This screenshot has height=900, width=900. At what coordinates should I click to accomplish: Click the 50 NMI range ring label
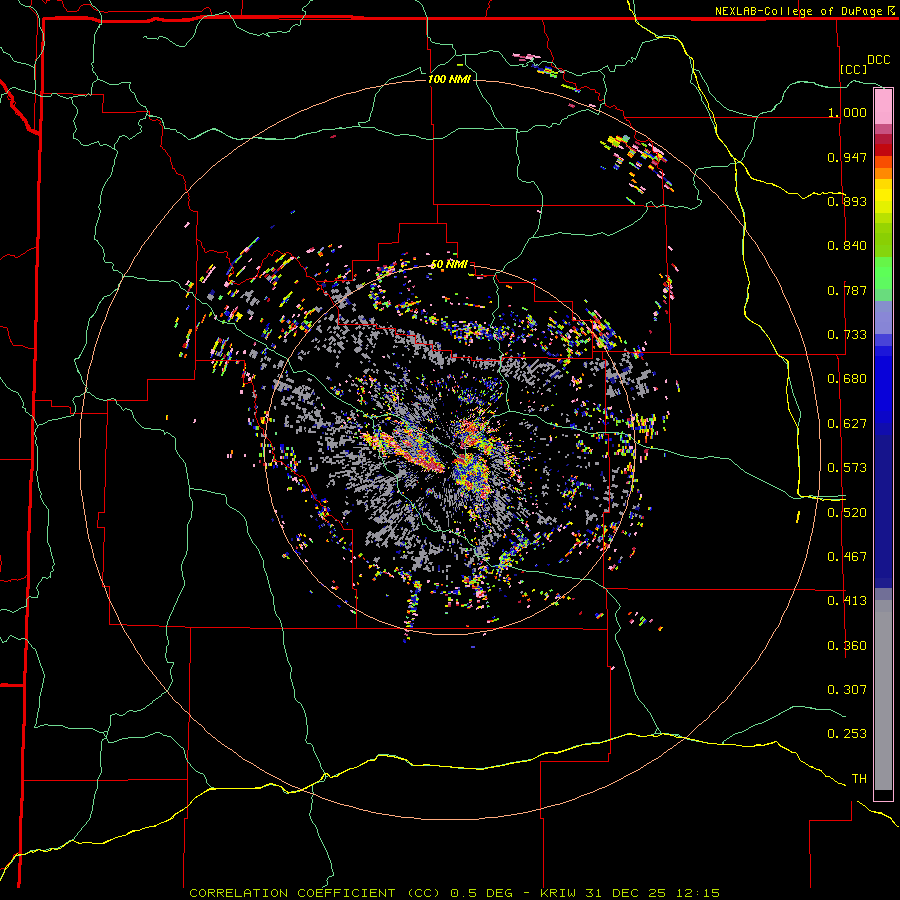point(449,264)
